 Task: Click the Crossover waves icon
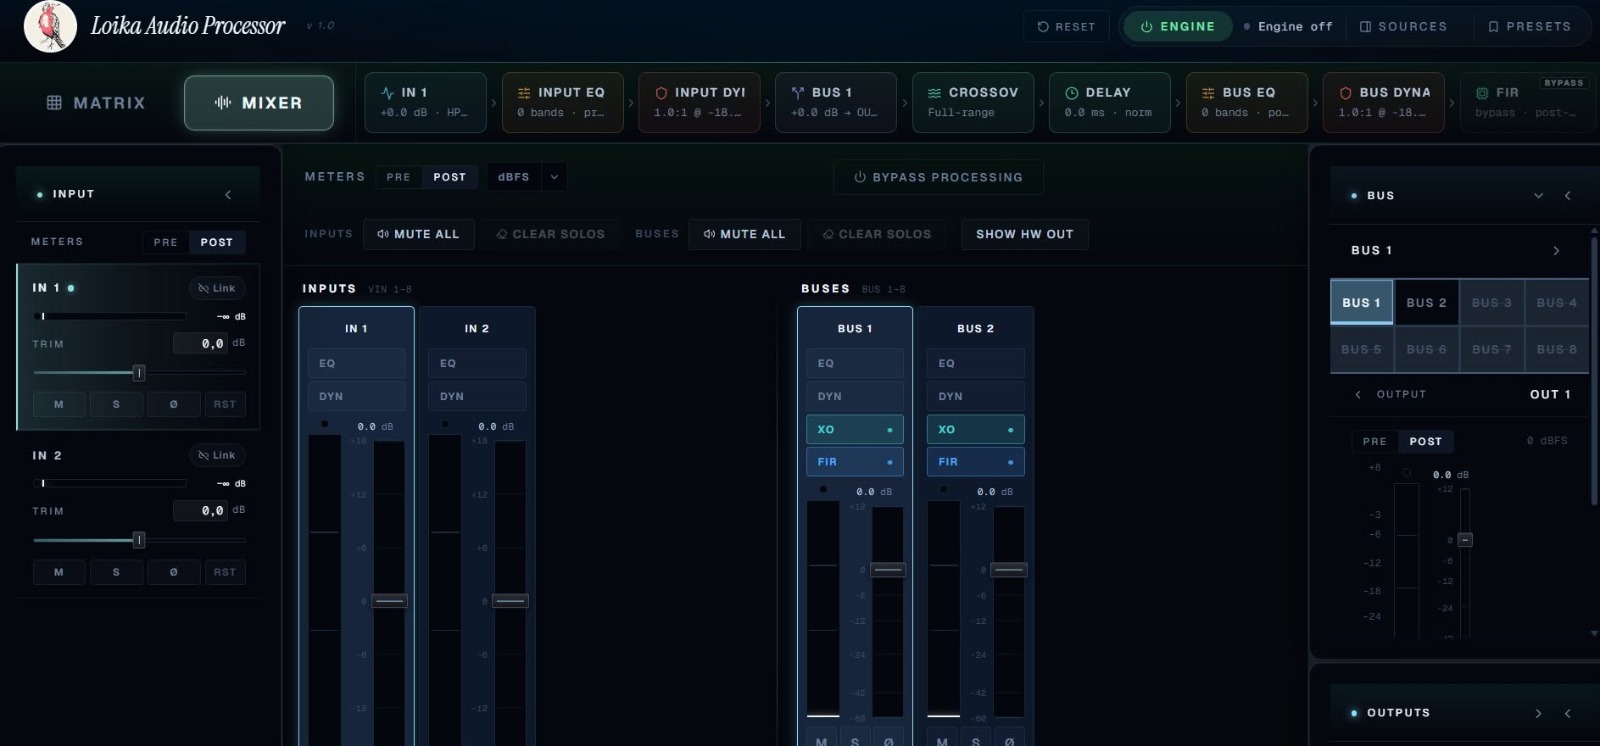pos(935,92)
